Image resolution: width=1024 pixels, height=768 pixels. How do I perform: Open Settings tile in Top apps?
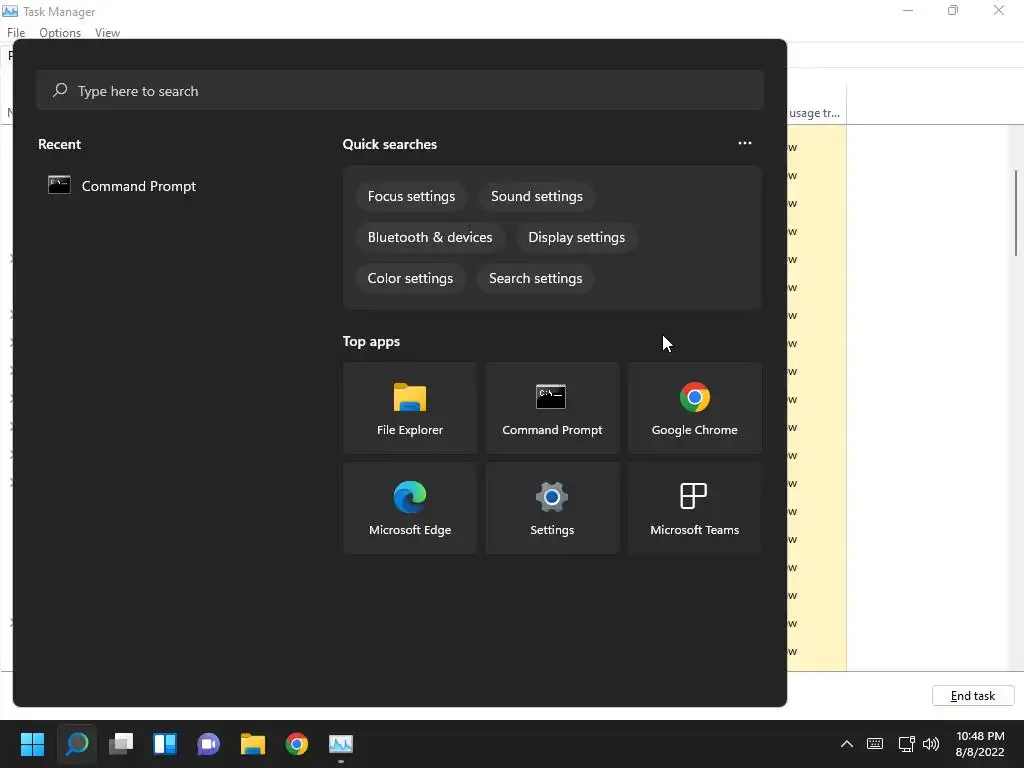tap(552, 508)
